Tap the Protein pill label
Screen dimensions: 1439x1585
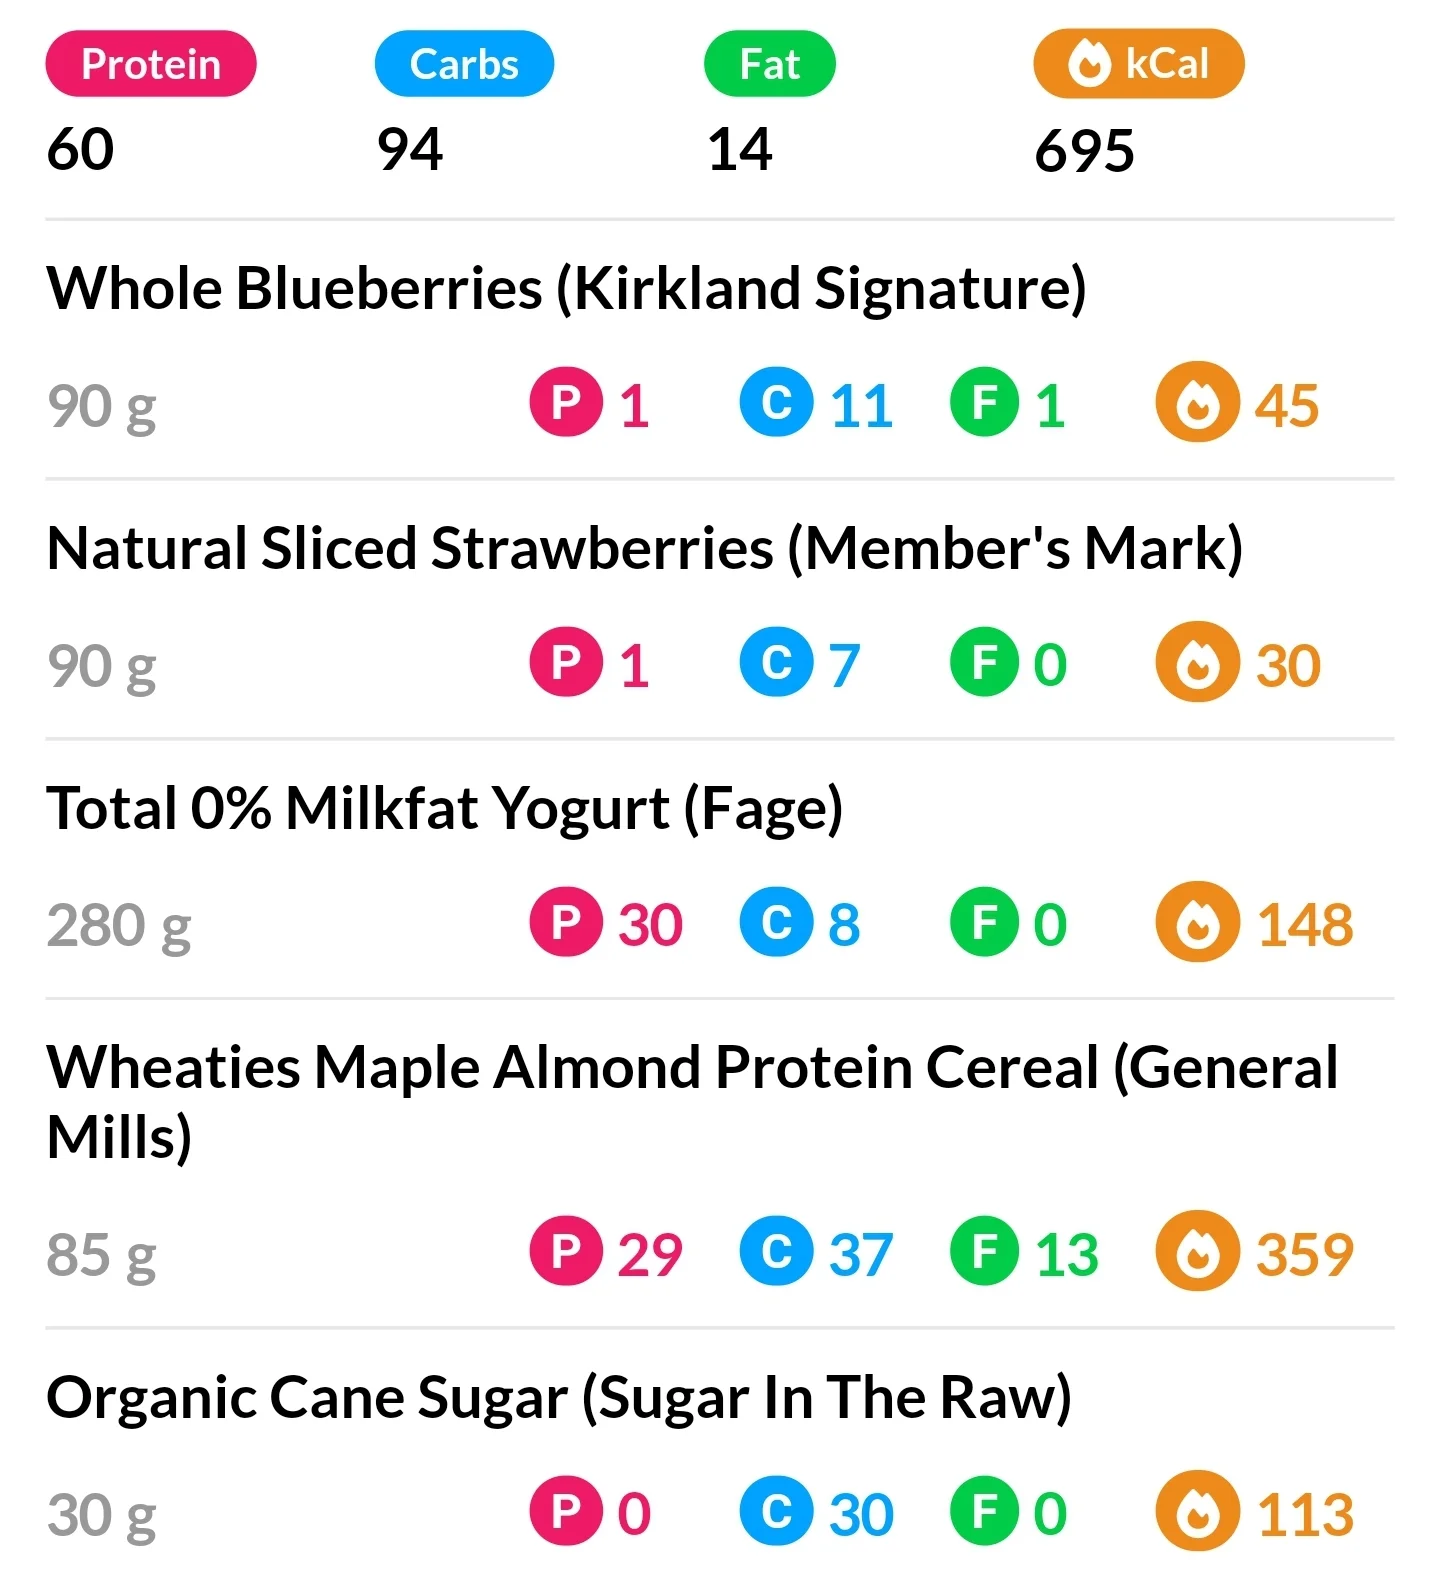pos(151,64)
